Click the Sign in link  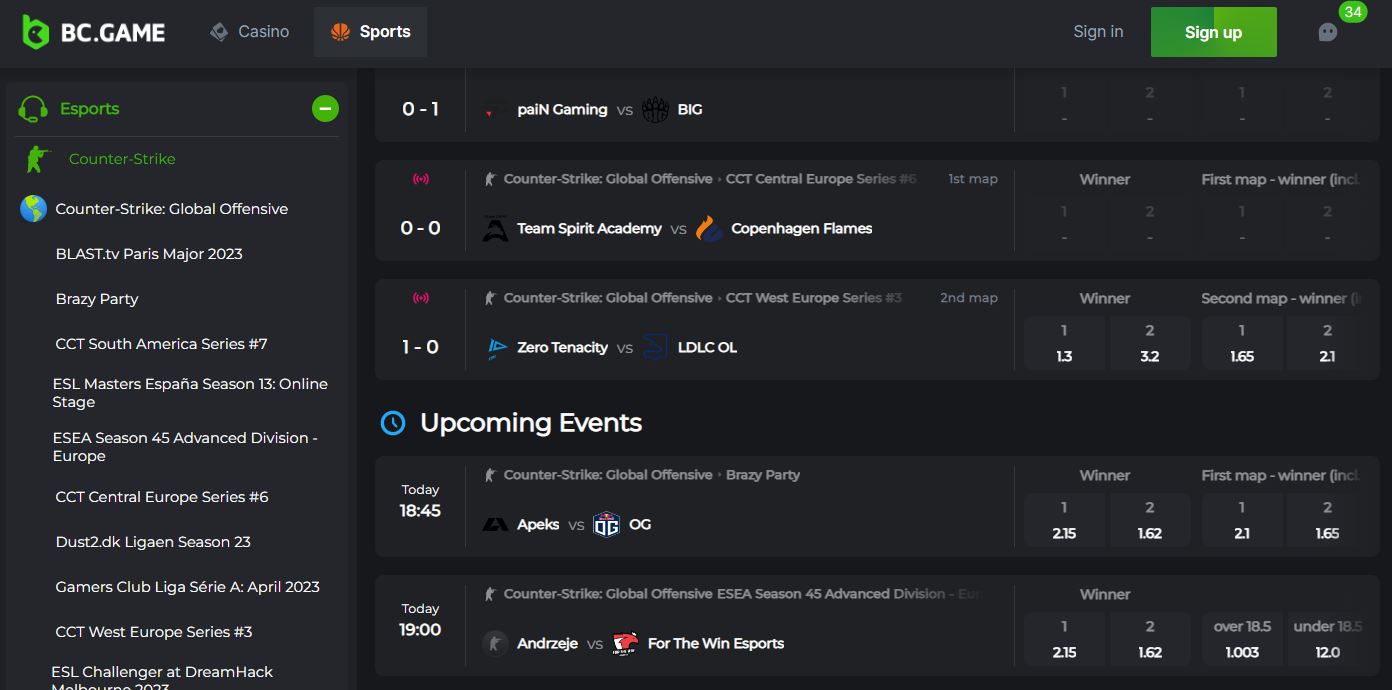click(x=1098, y=32)
